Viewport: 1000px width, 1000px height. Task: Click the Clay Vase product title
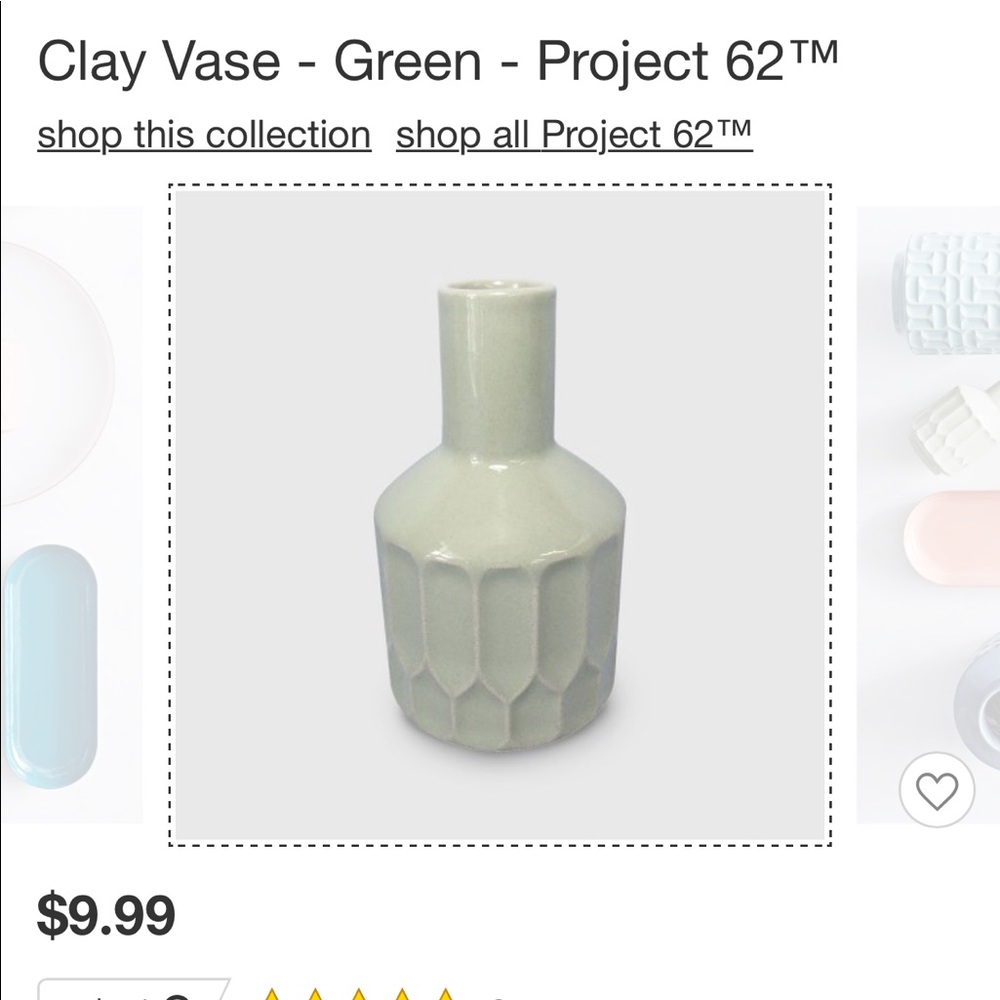[437, 62]
